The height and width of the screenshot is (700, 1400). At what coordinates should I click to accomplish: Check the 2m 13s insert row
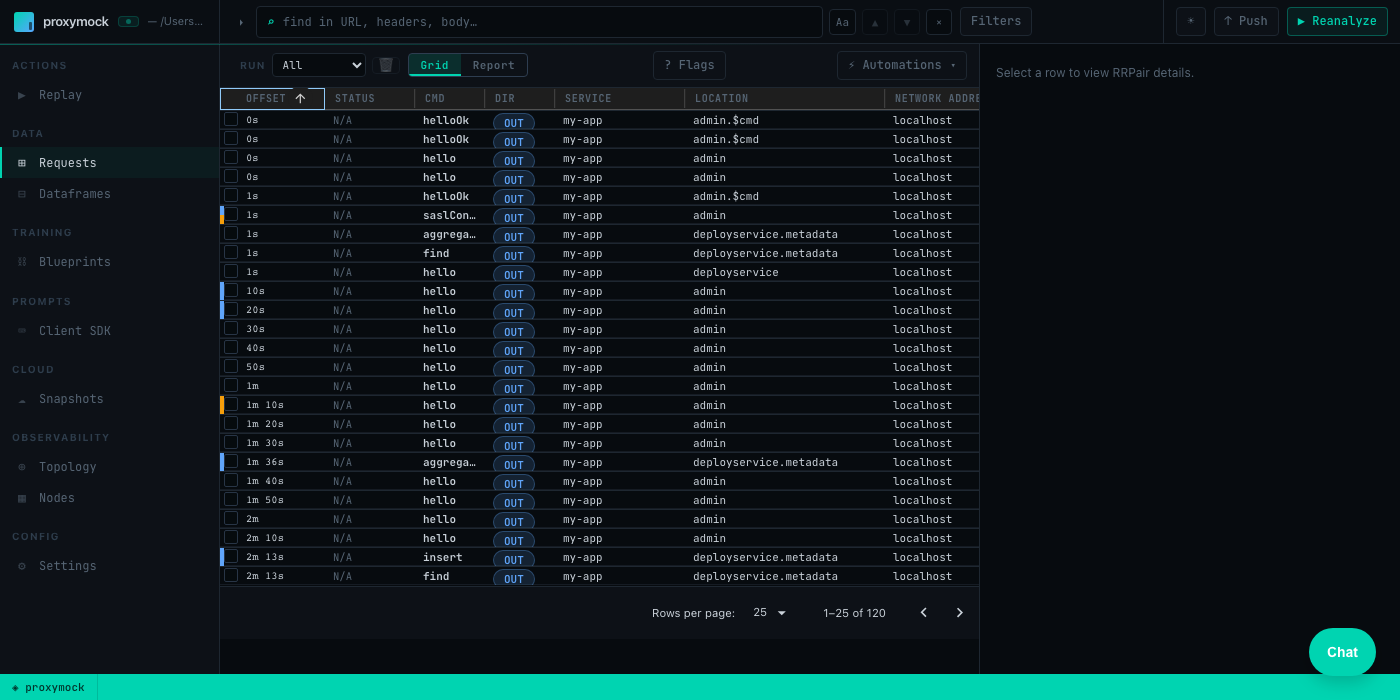[231, 556]
